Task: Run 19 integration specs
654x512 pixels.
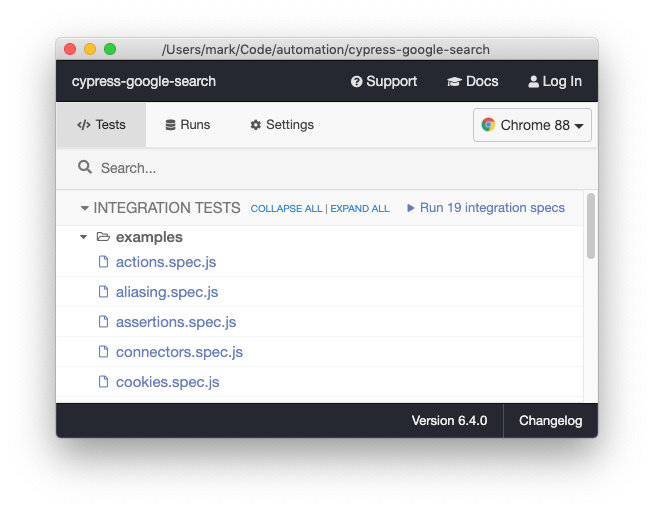Action: [486, 208]
